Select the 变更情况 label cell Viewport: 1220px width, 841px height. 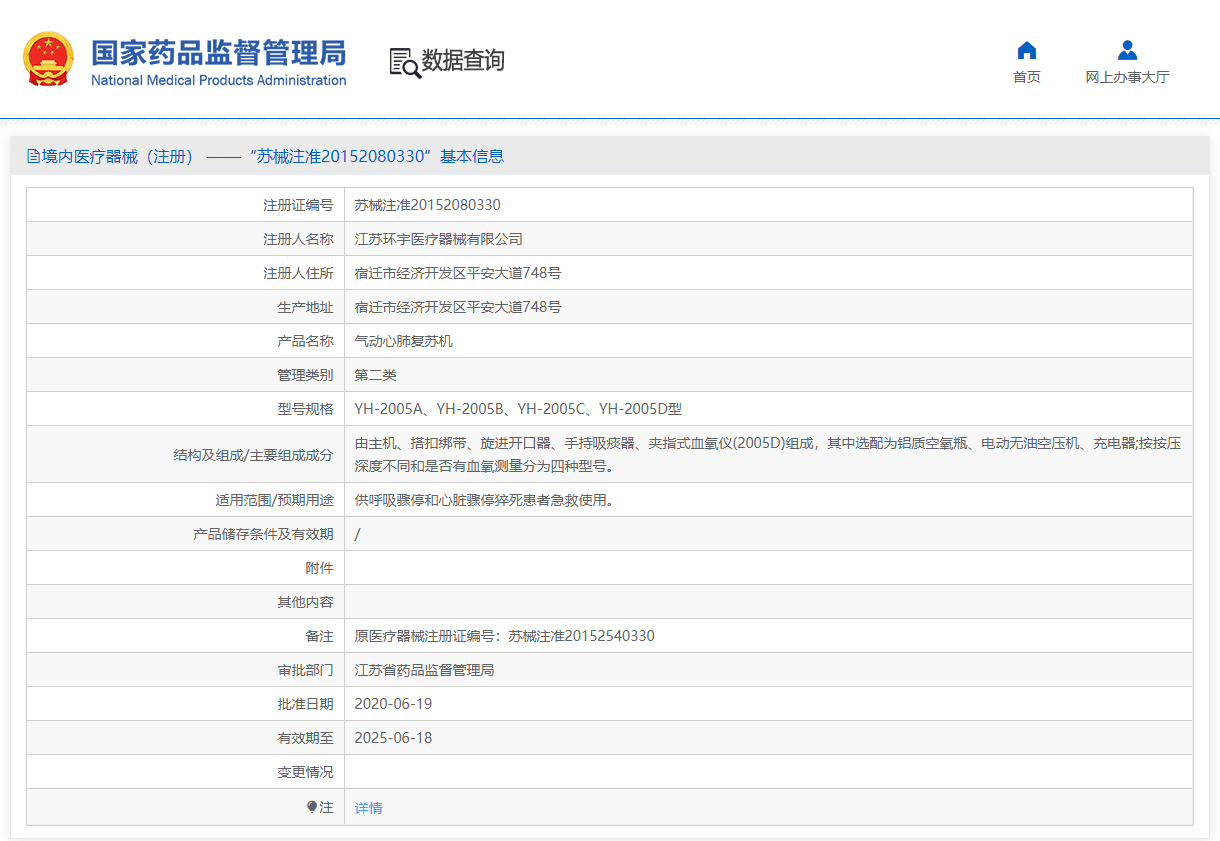click(185, 772)
